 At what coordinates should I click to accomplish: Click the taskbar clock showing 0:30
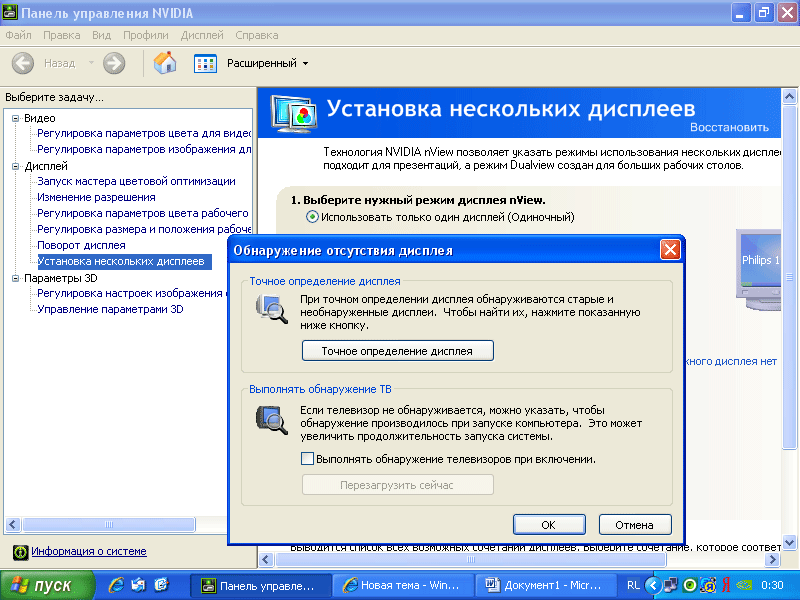click(772, 585)
